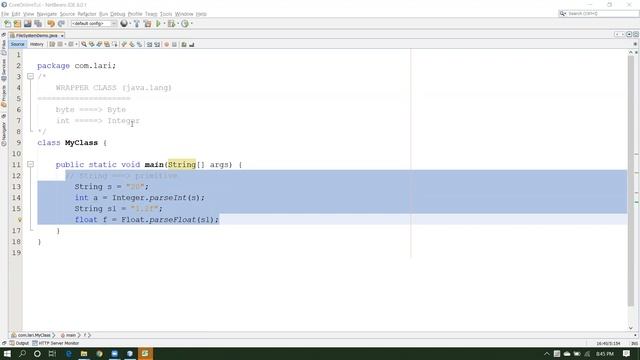
Task: Open the Output panel button
Action: coord(19,343)
